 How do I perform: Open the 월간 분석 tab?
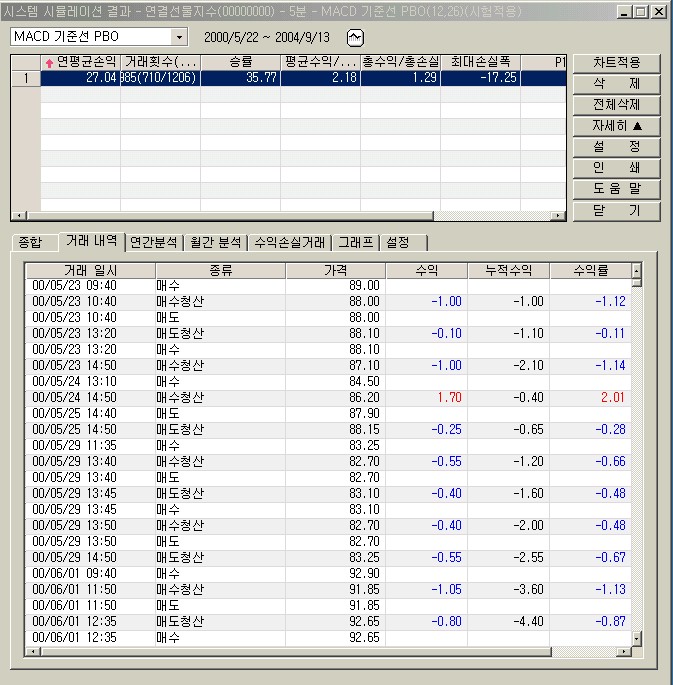pos(215,242)
